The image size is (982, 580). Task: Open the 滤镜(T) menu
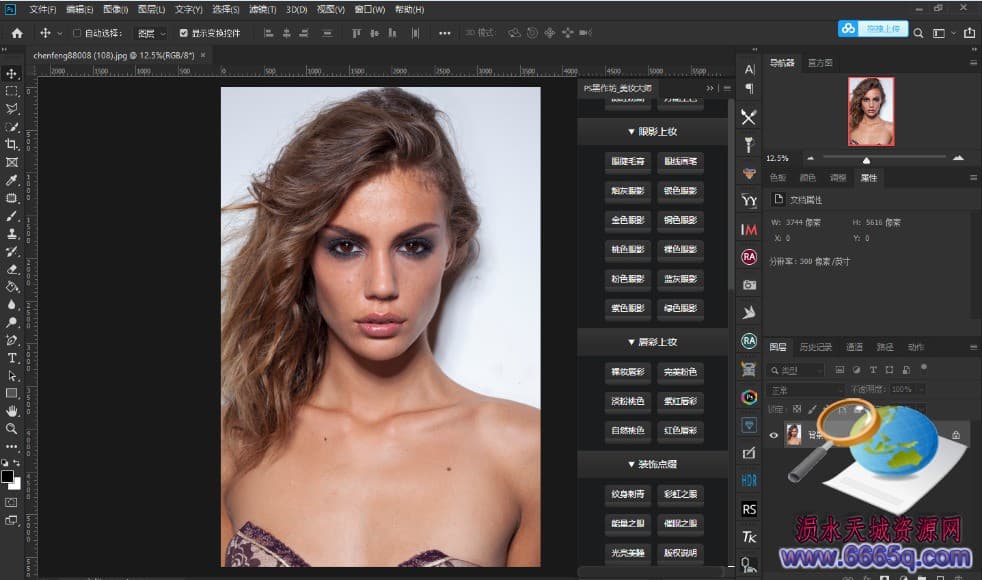point(262,9)
